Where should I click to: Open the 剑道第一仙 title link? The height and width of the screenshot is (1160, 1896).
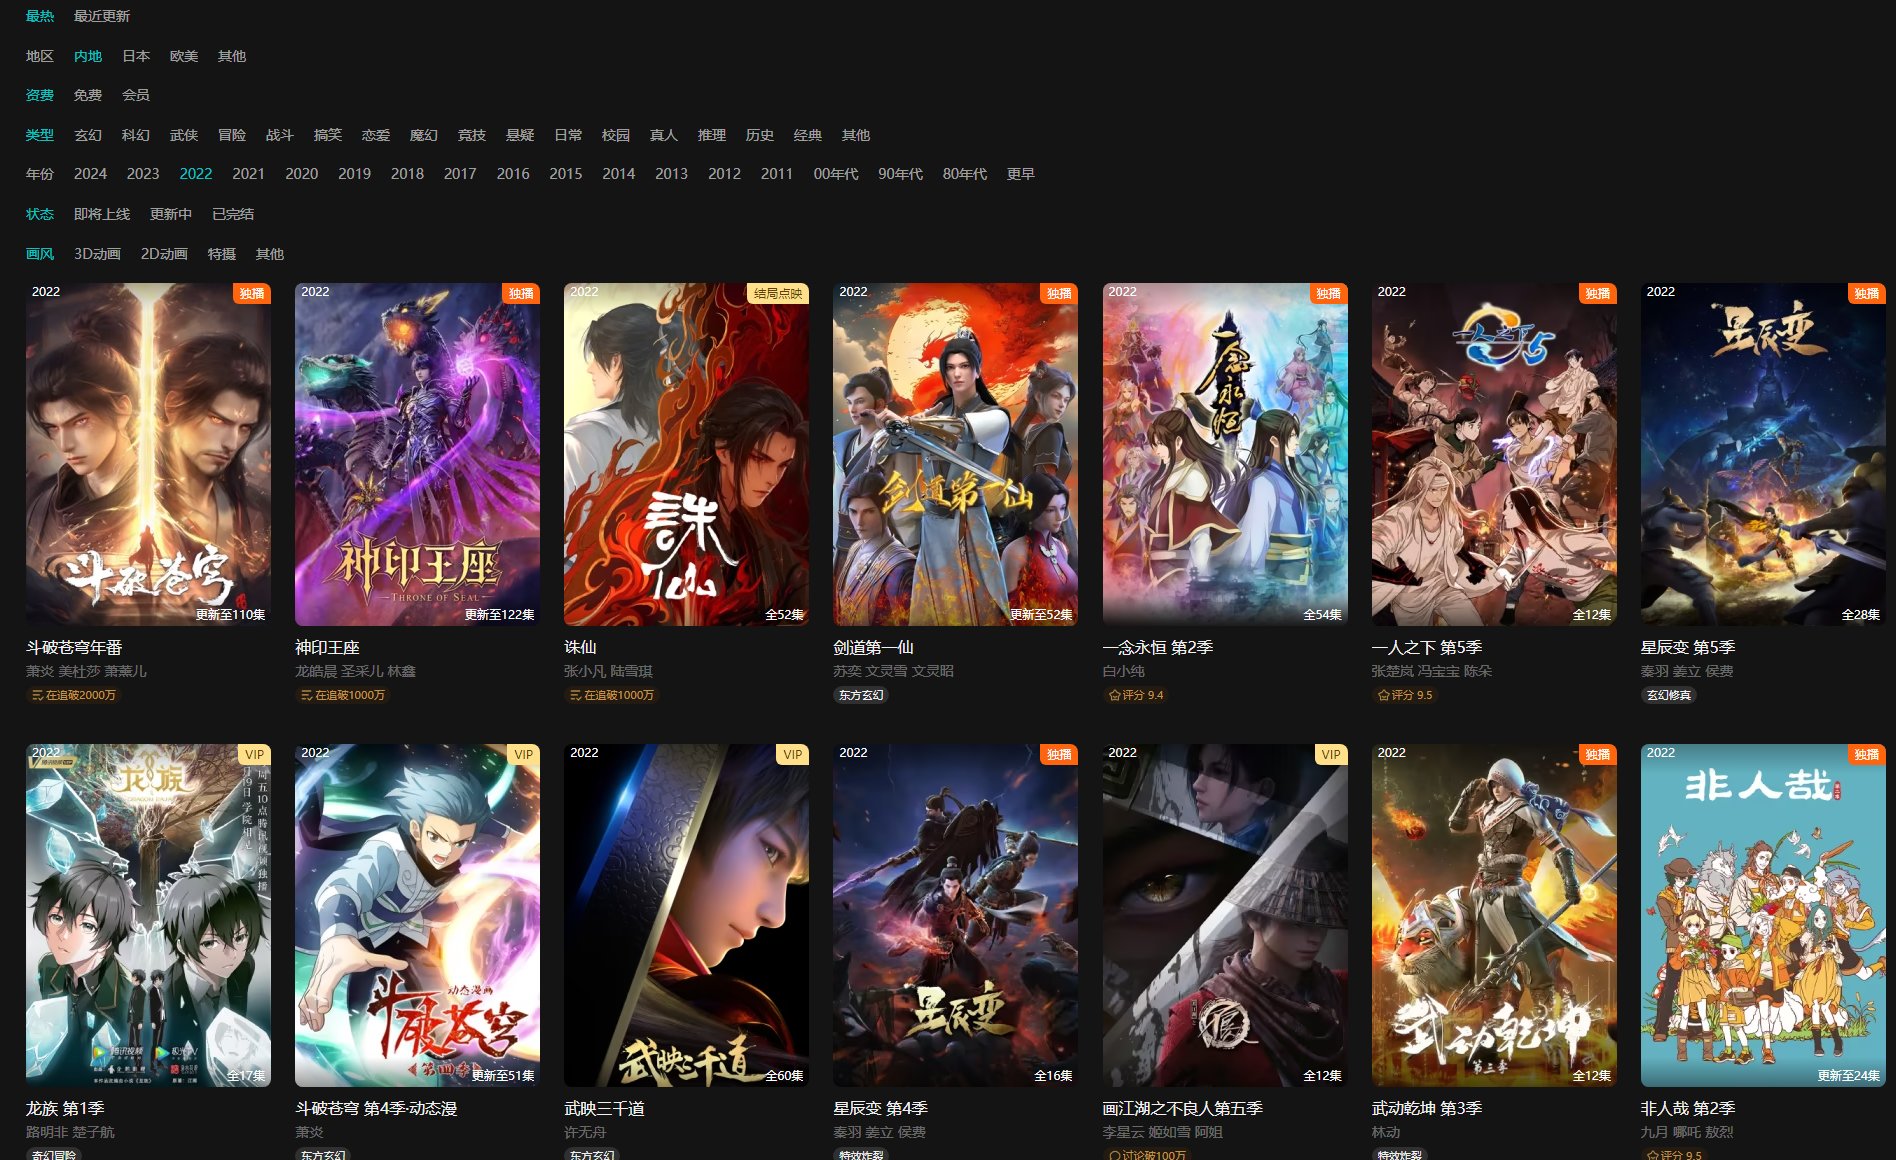[x=873, y=647]
